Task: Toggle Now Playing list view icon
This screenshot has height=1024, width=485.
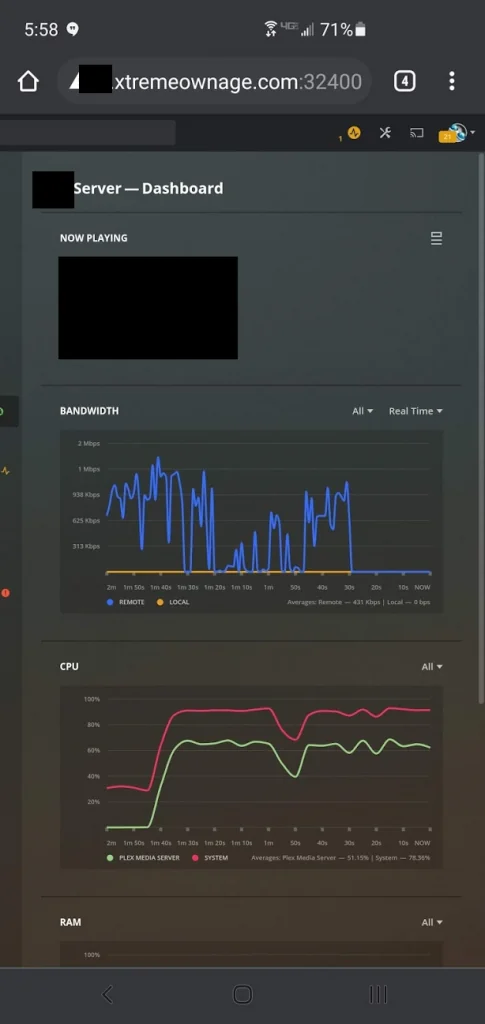Action: coord(437,238)
